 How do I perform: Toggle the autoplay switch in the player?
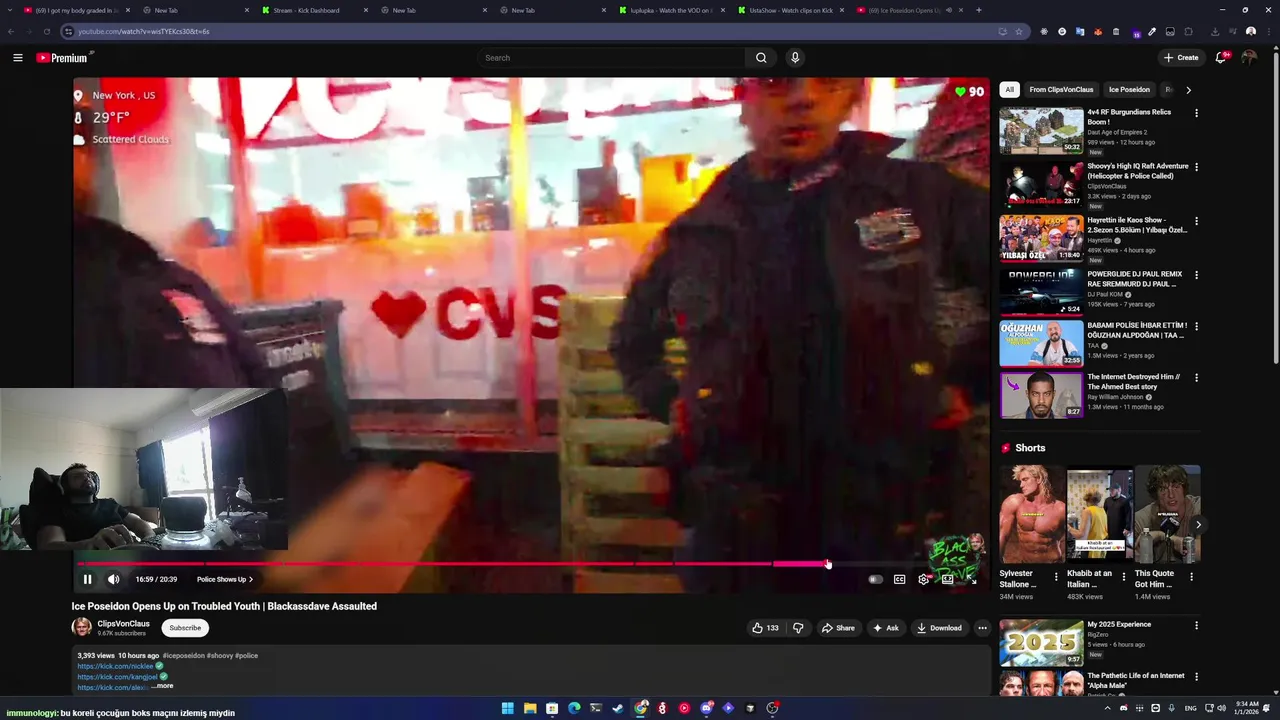coord(875,579)
